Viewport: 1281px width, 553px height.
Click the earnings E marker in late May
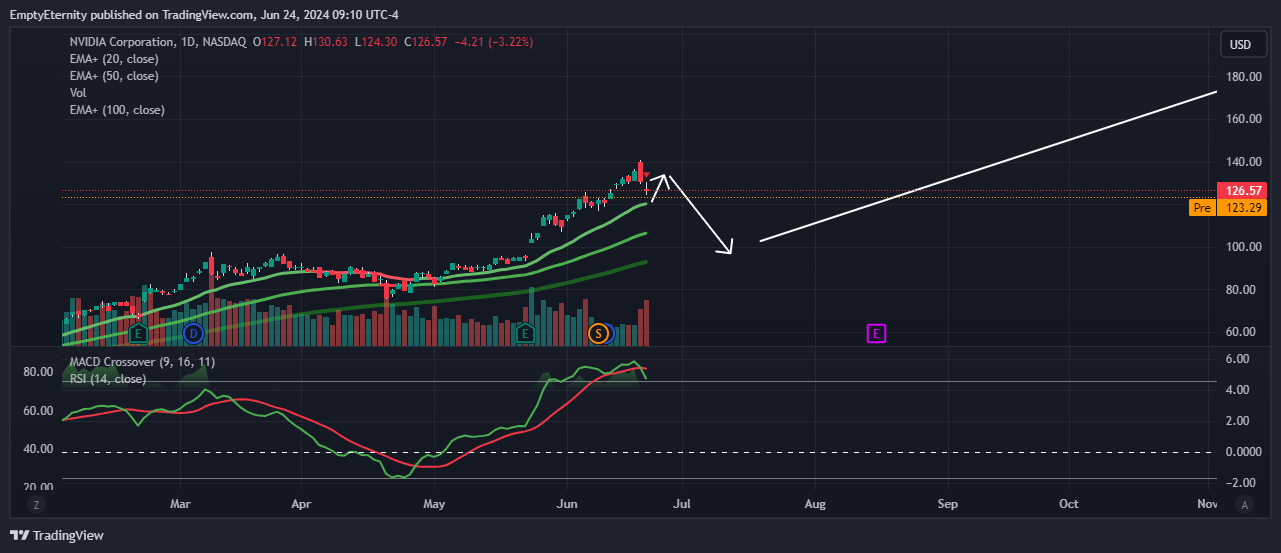[x=525, y=333]
